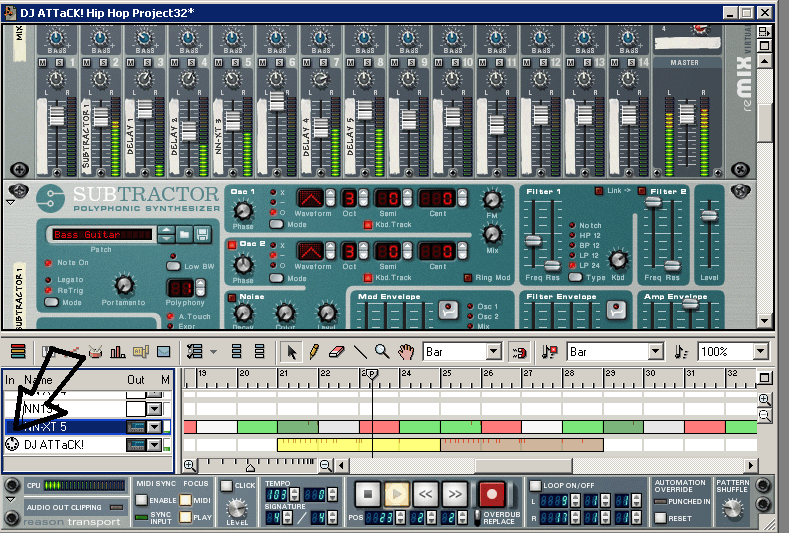Expand the transport panel fold arrow
Screen dimensions: 789x533
tap(11, 499)
